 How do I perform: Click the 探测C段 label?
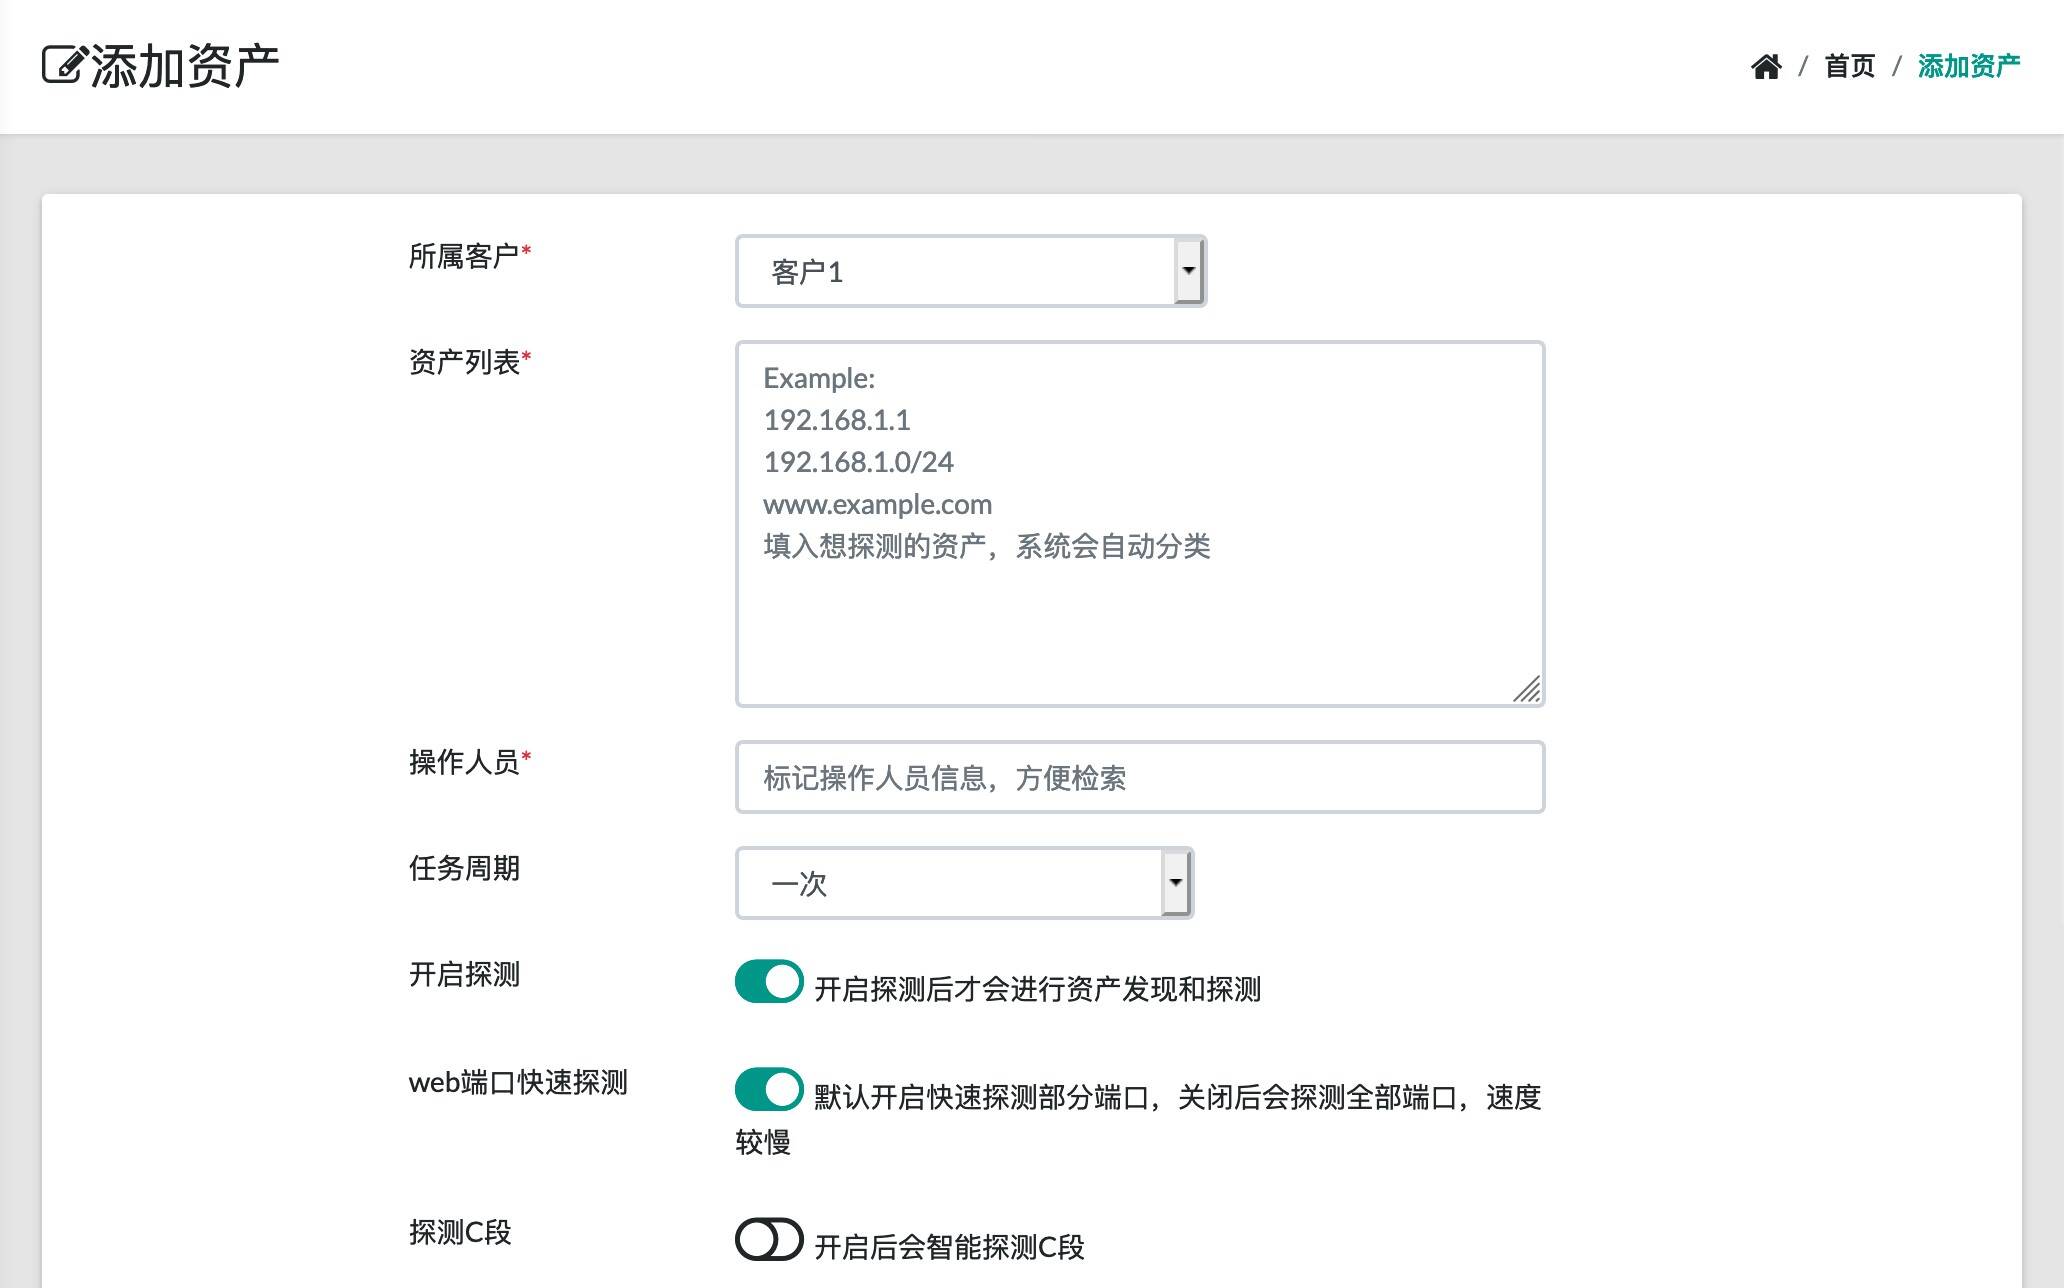point(460,1232)
